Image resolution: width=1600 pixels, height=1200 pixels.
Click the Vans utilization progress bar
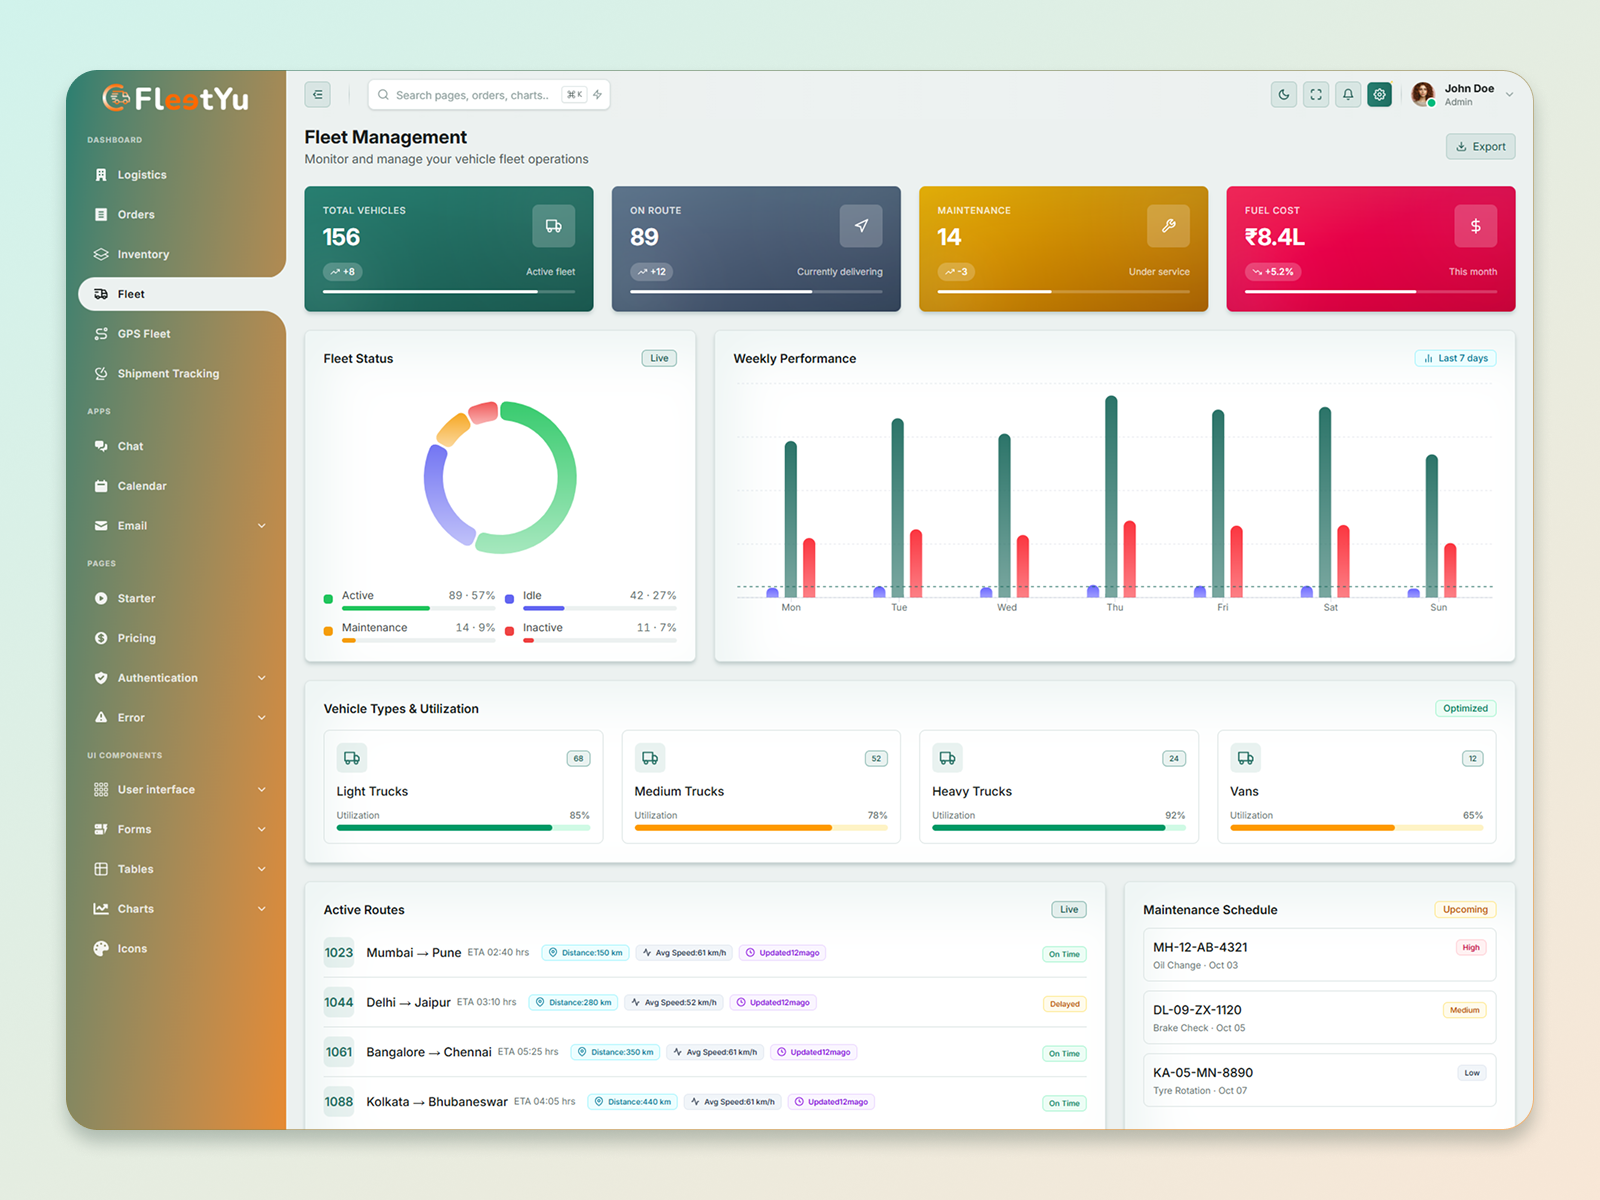coord(1357,828)
